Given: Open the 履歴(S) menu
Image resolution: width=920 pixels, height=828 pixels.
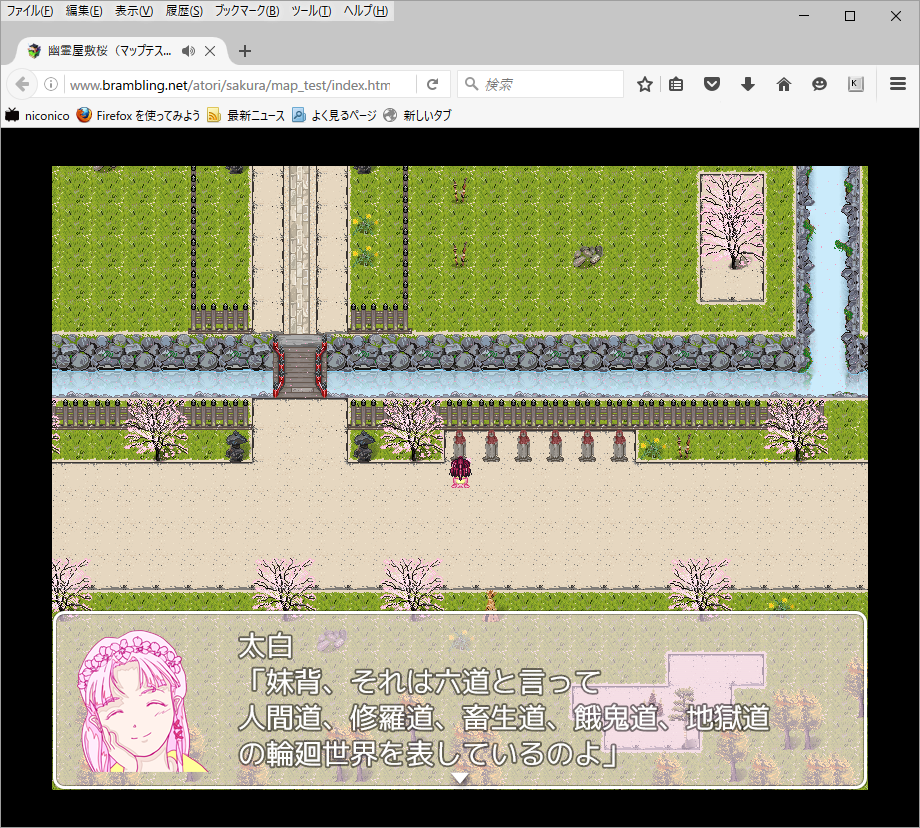Looking at the screenshot, I should [x=184, y=11].
